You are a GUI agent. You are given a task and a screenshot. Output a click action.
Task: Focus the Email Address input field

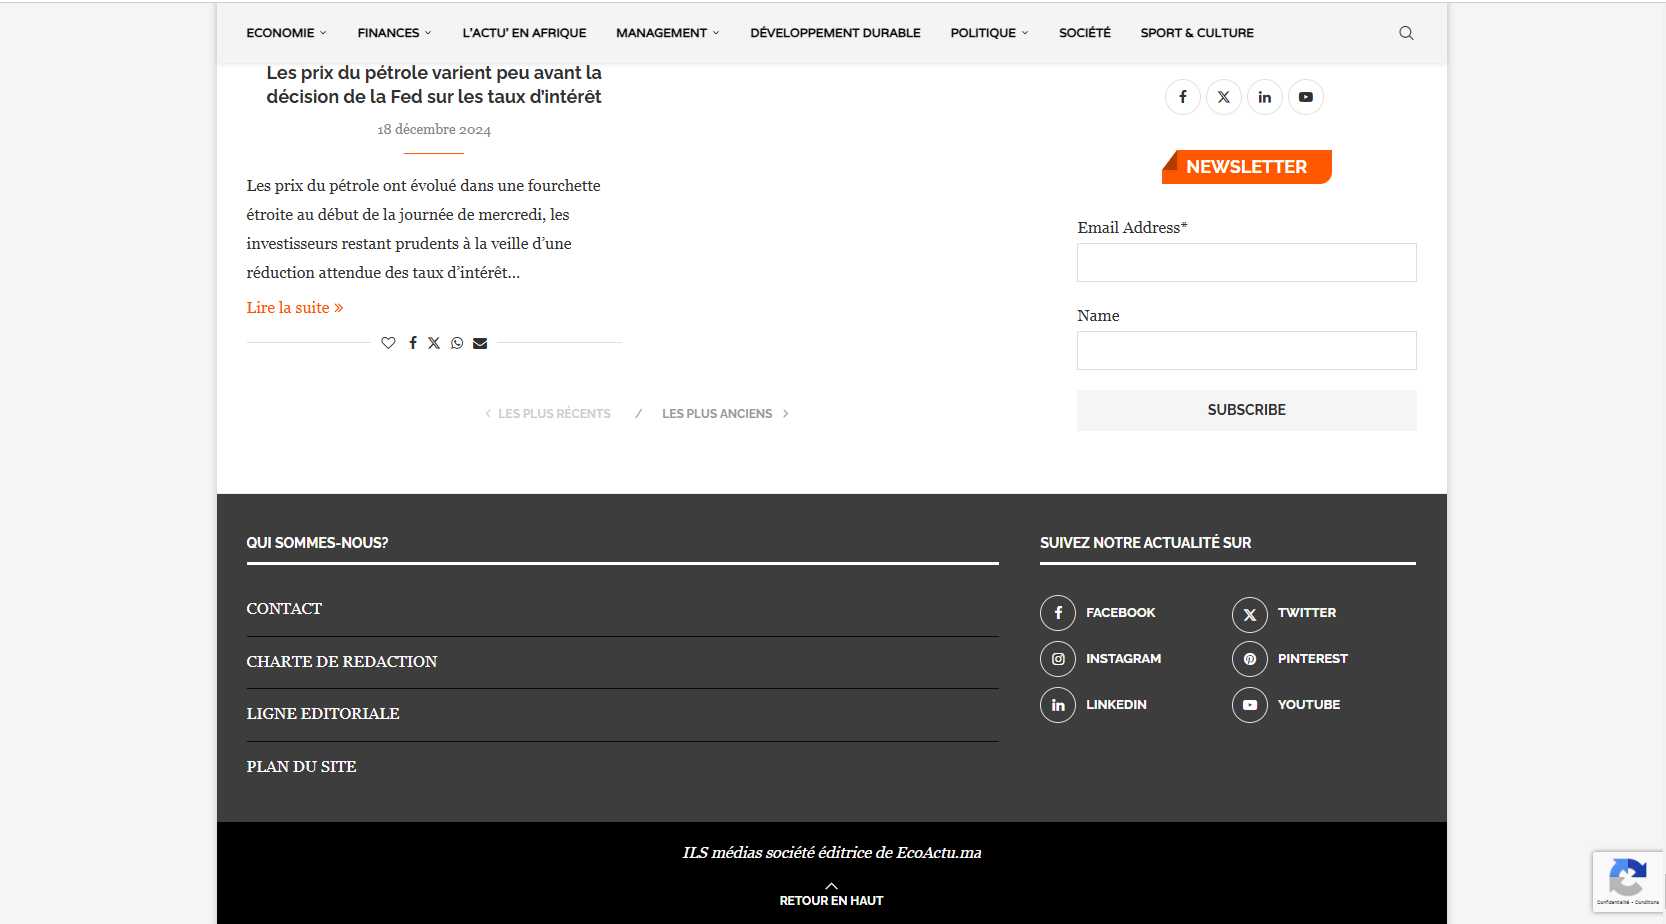[x=1246, y=263]
